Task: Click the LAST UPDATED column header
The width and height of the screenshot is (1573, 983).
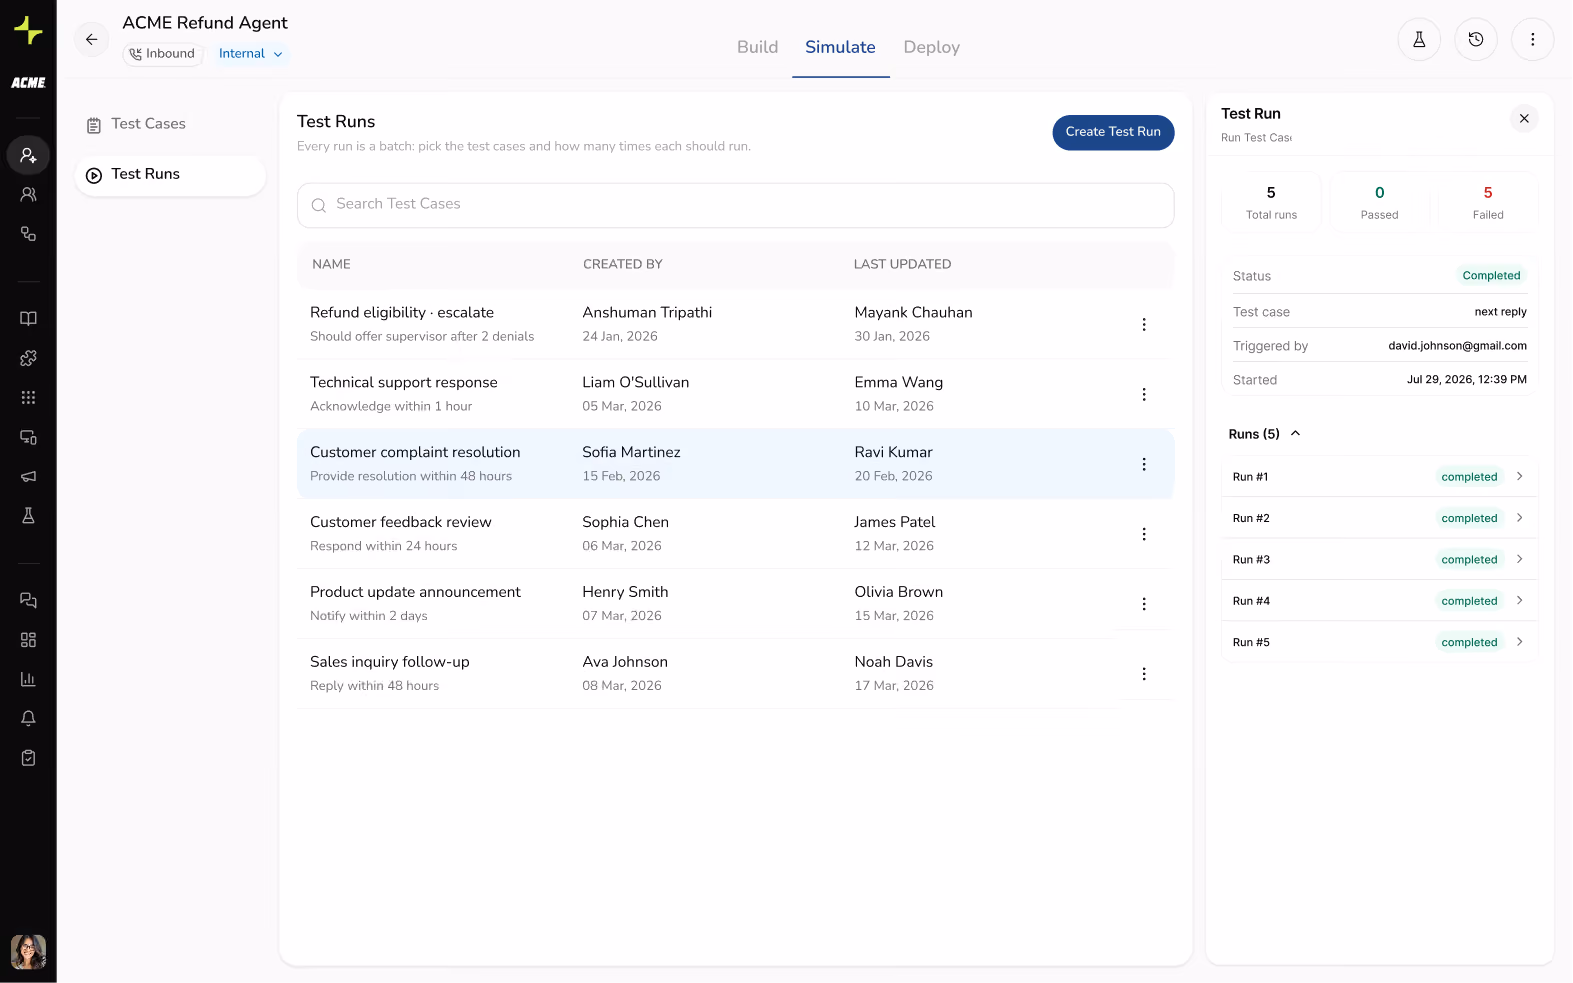Action: (x=902, y=264)
